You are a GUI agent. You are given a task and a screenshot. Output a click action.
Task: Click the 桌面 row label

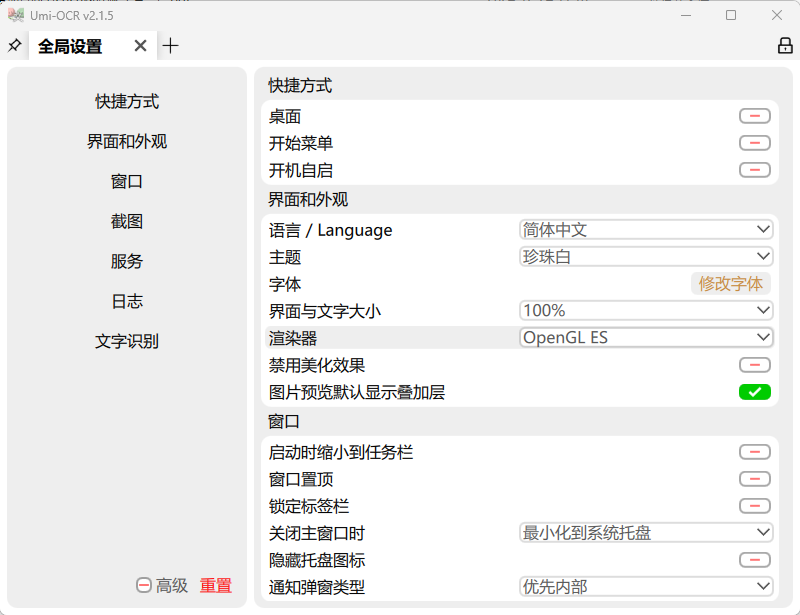pyautogui.click(x=285, y=116)
